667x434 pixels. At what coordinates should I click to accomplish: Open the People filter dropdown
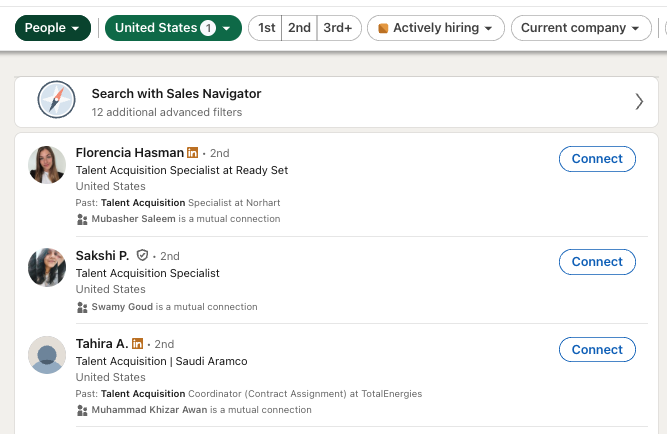tap(53, 28)
